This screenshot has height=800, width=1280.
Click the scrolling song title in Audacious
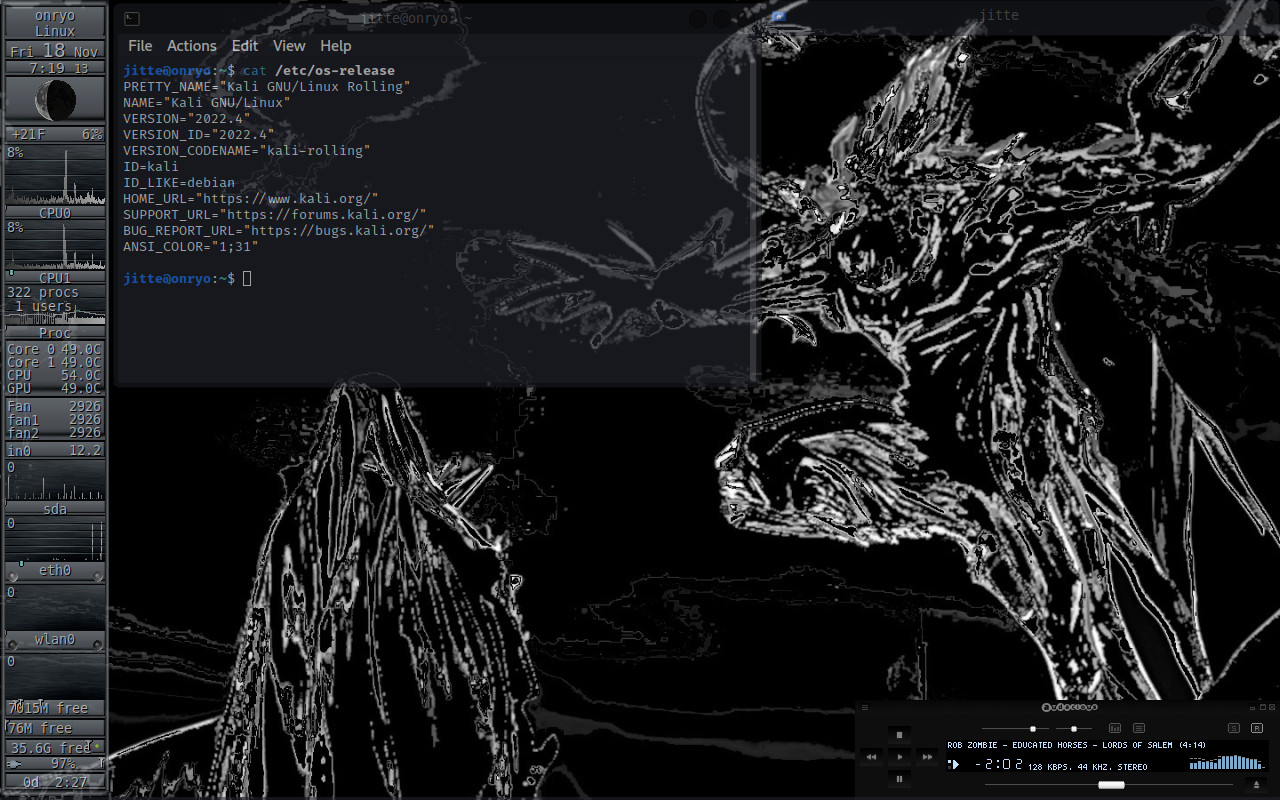click(x=1076, y=745)
